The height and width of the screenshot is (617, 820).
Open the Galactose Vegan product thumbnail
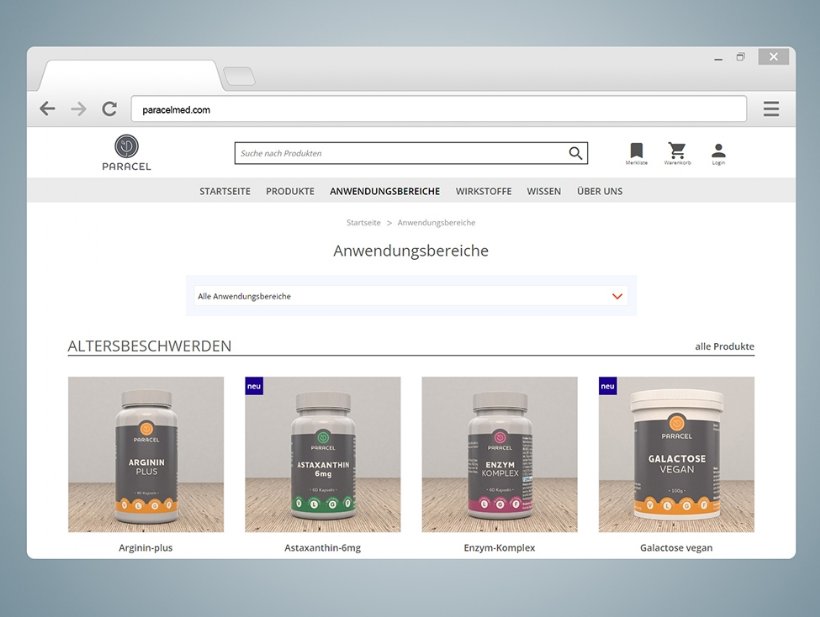(676, 454)
